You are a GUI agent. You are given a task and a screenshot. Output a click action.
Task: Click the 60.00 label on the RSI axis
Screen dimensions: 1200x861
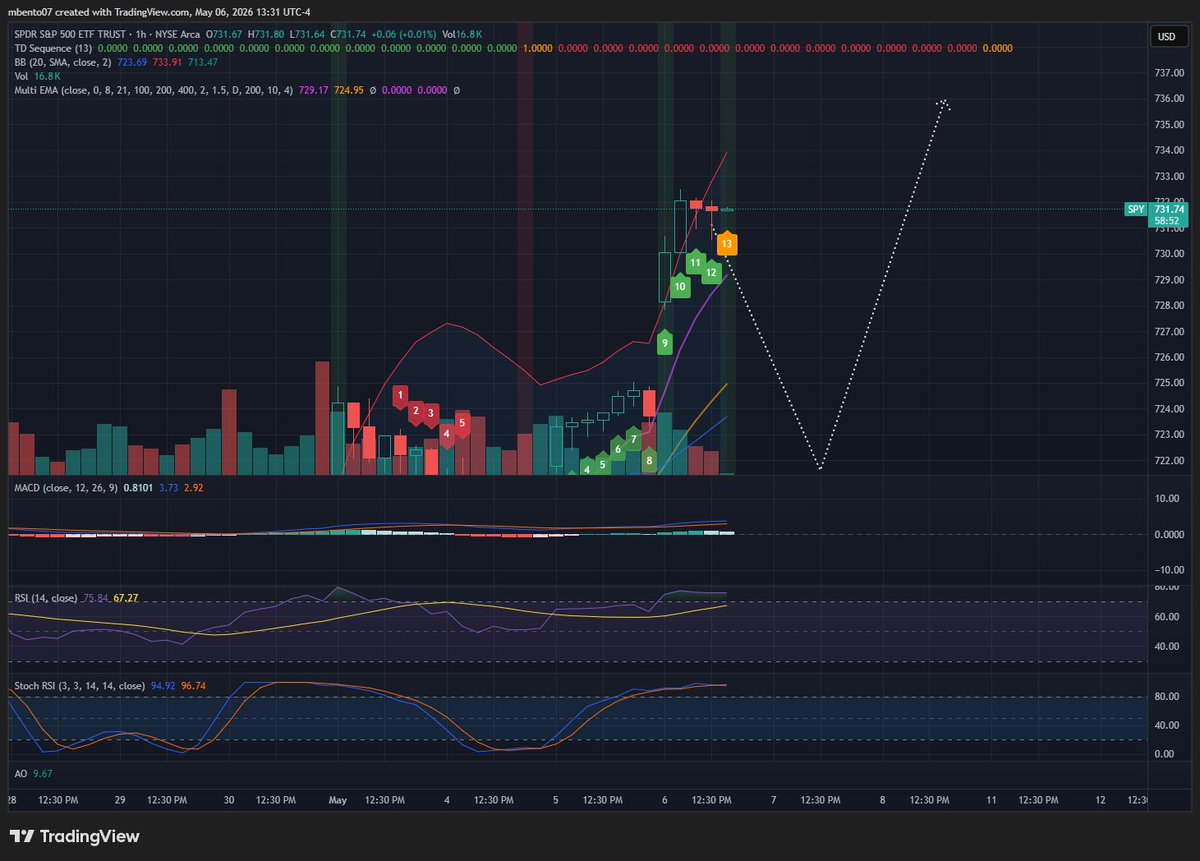point(1168,617)
